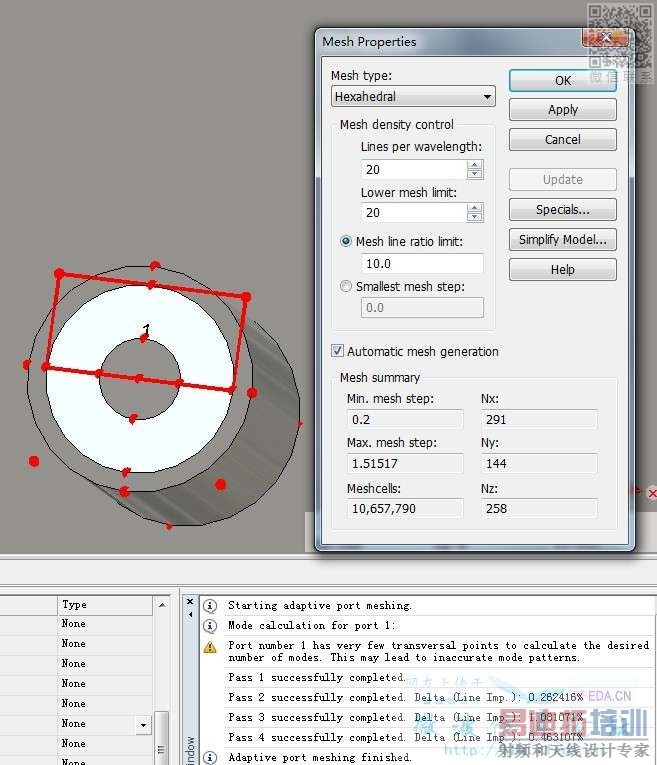Open the Specials... settings
The width and height of the screenshot is (657, 765).
tap(562, 210)
